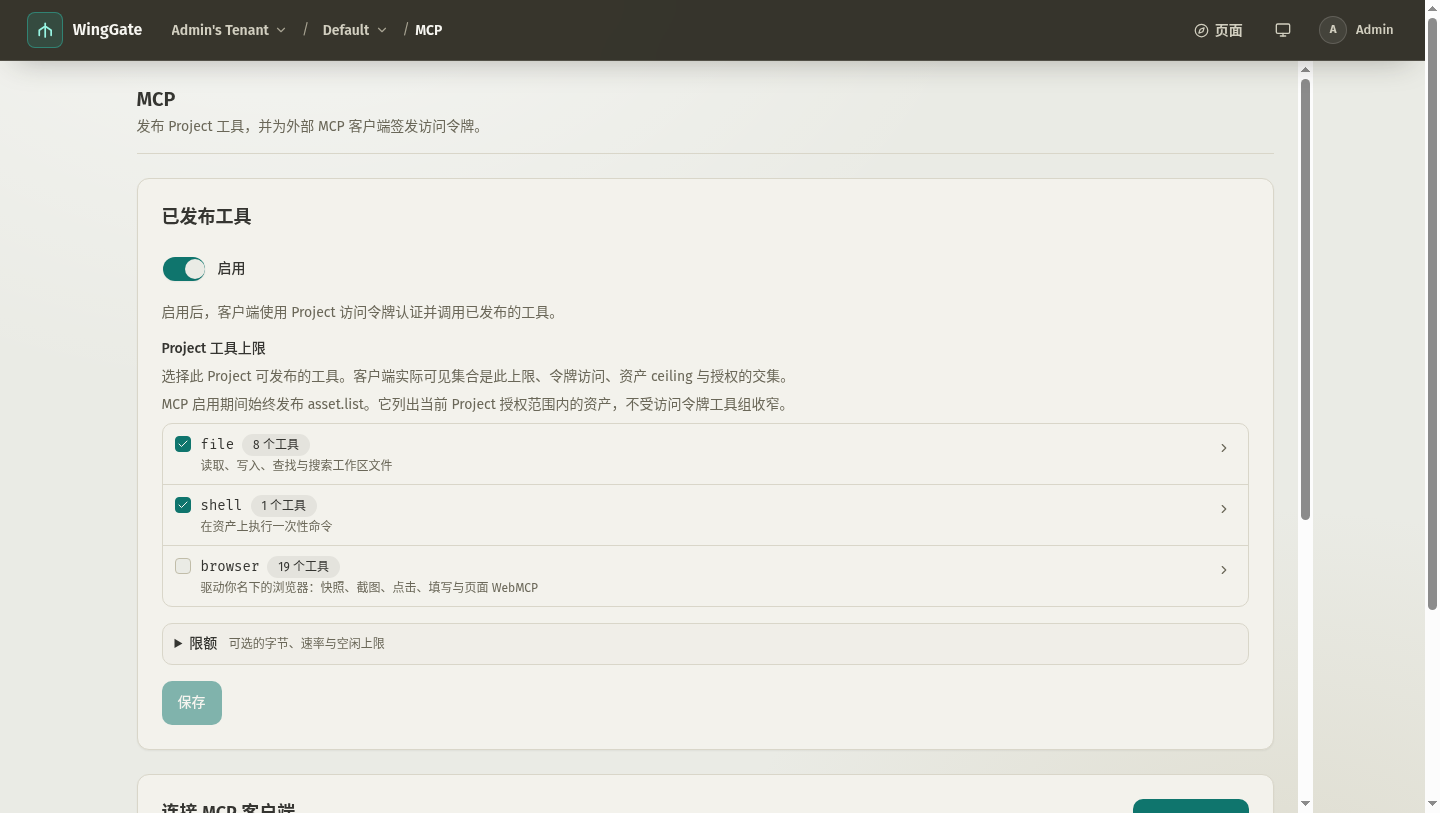Click '可选的字节、速率与空闲上限' hint text
Image resolution: width=1440 pixels, height=813 pixels.
[307, 643]
